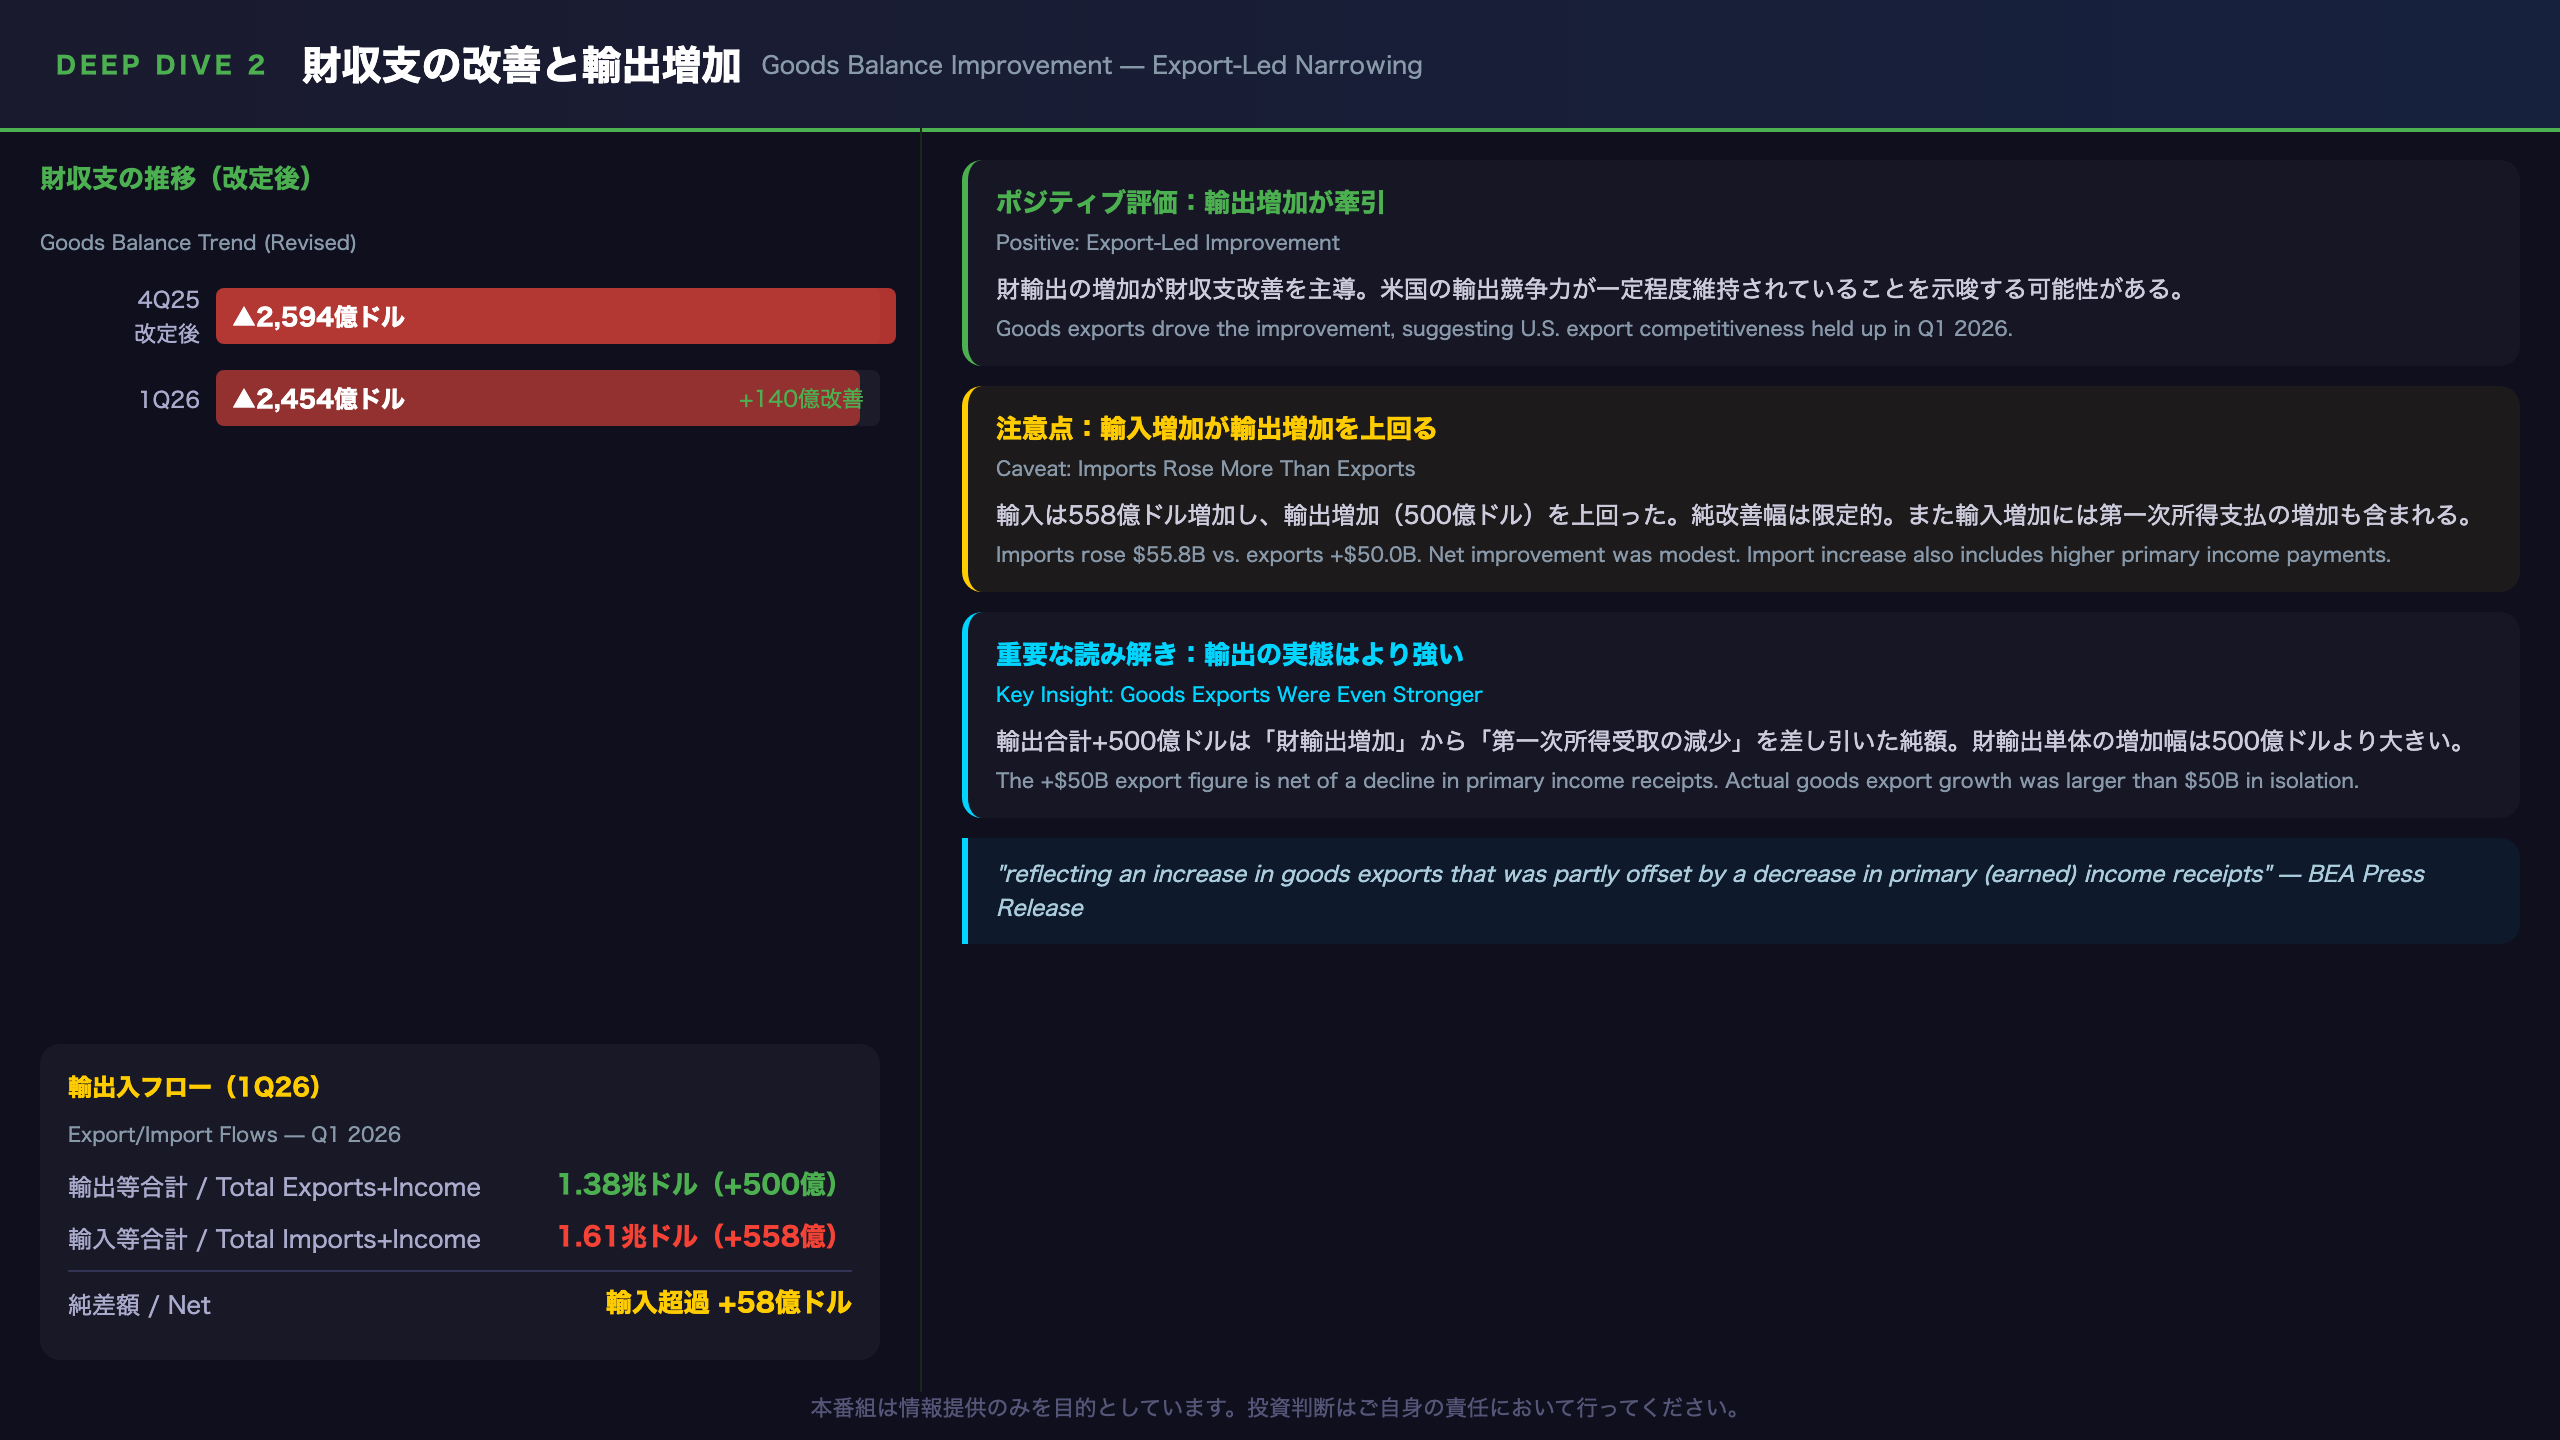The width and height of the screenshot is (2560, 1440).
Task: Click the BEA Press Release italic quote
Action: coord(1710,891)
